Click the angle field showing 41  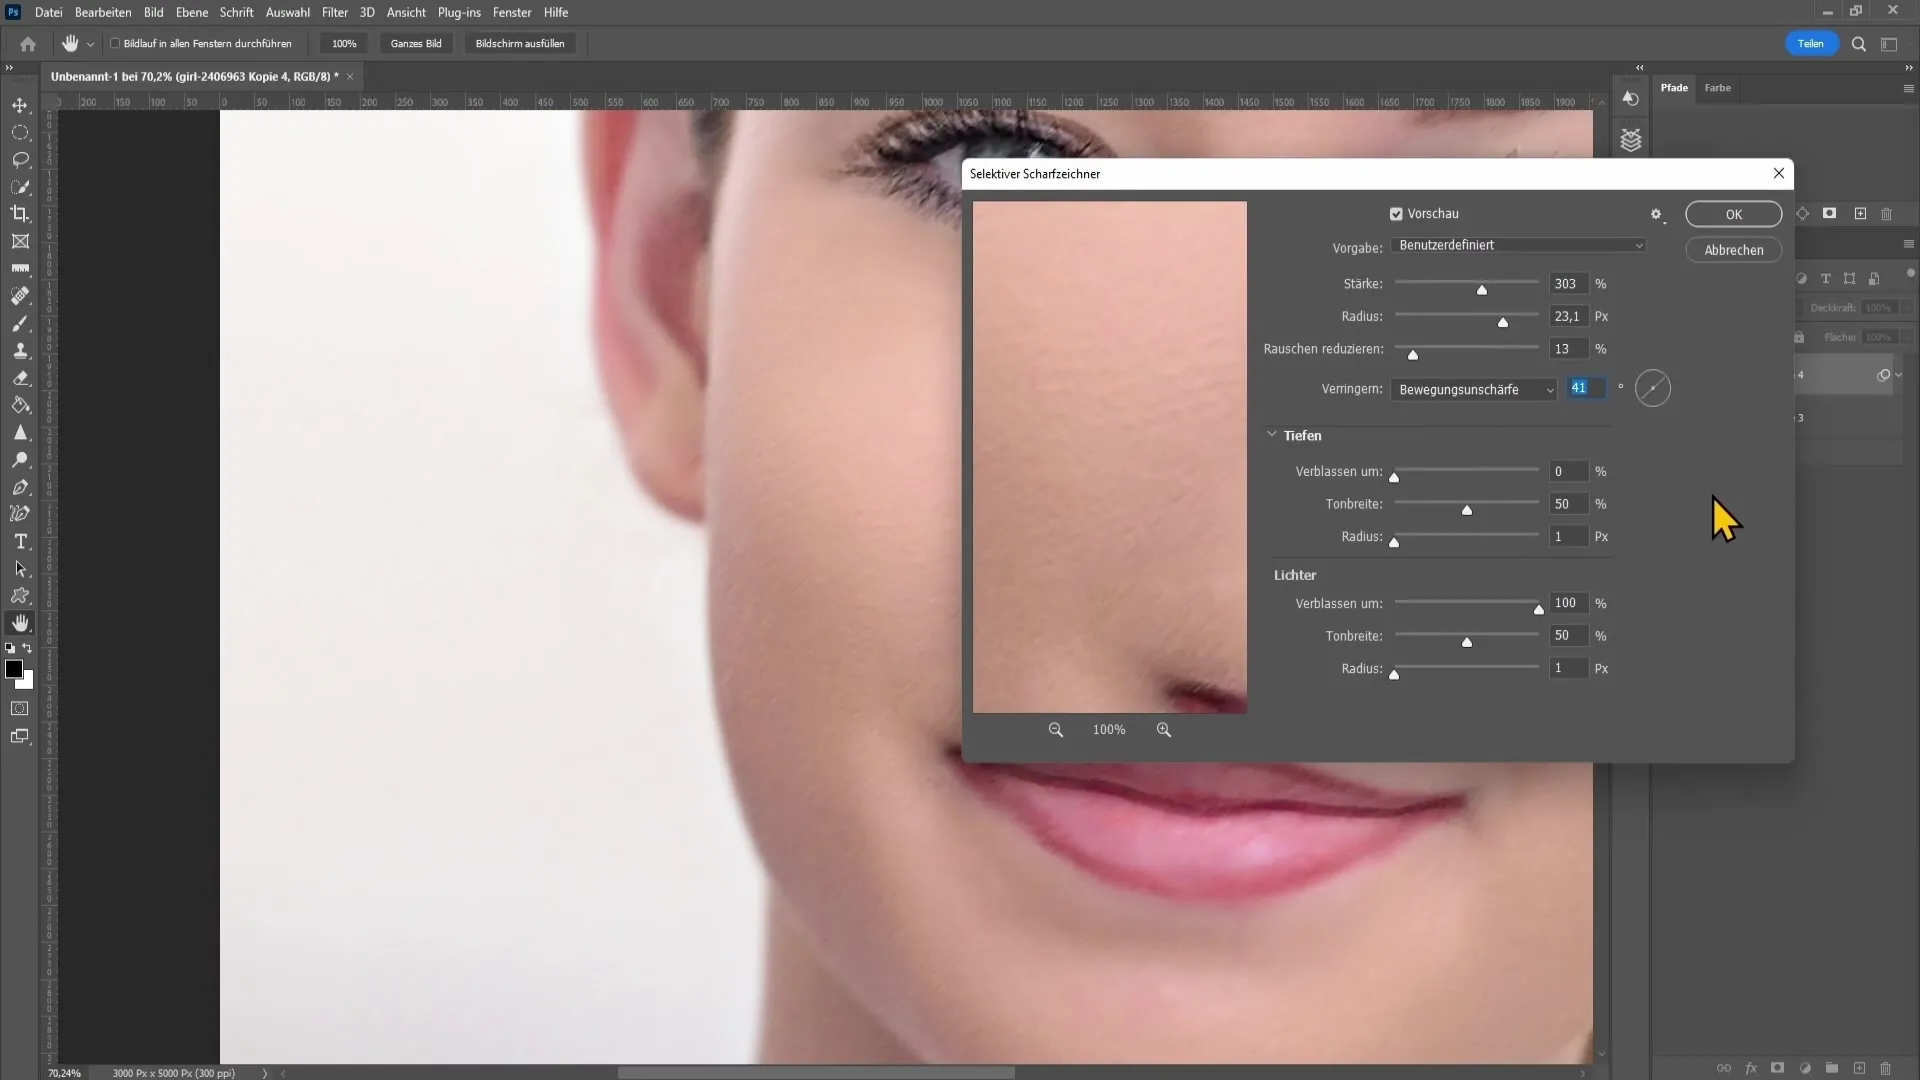tap(1587, 388)
